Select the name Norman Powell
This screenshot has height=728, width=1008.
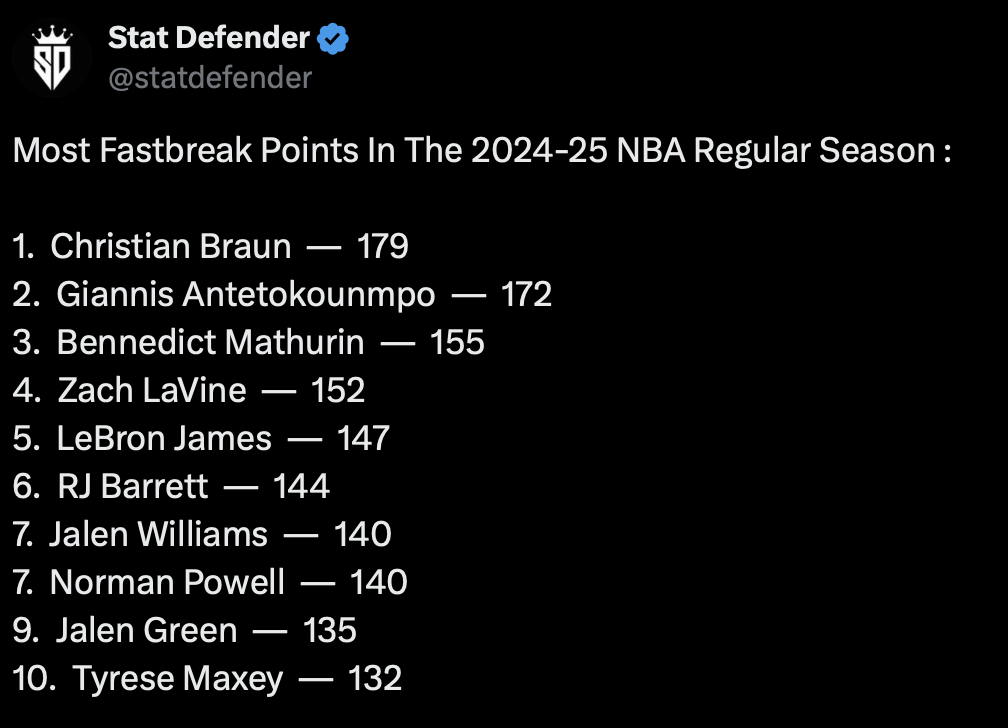[x=167, y=582]
